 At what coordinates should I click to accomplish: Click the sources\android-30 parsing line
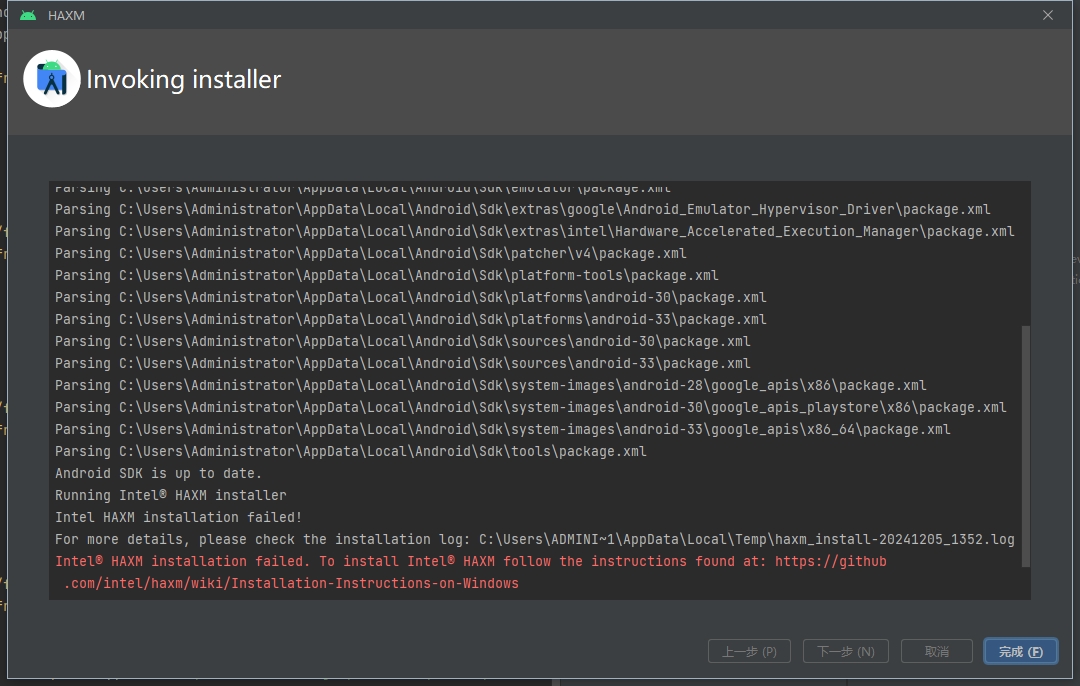click(x=403, y=341)
